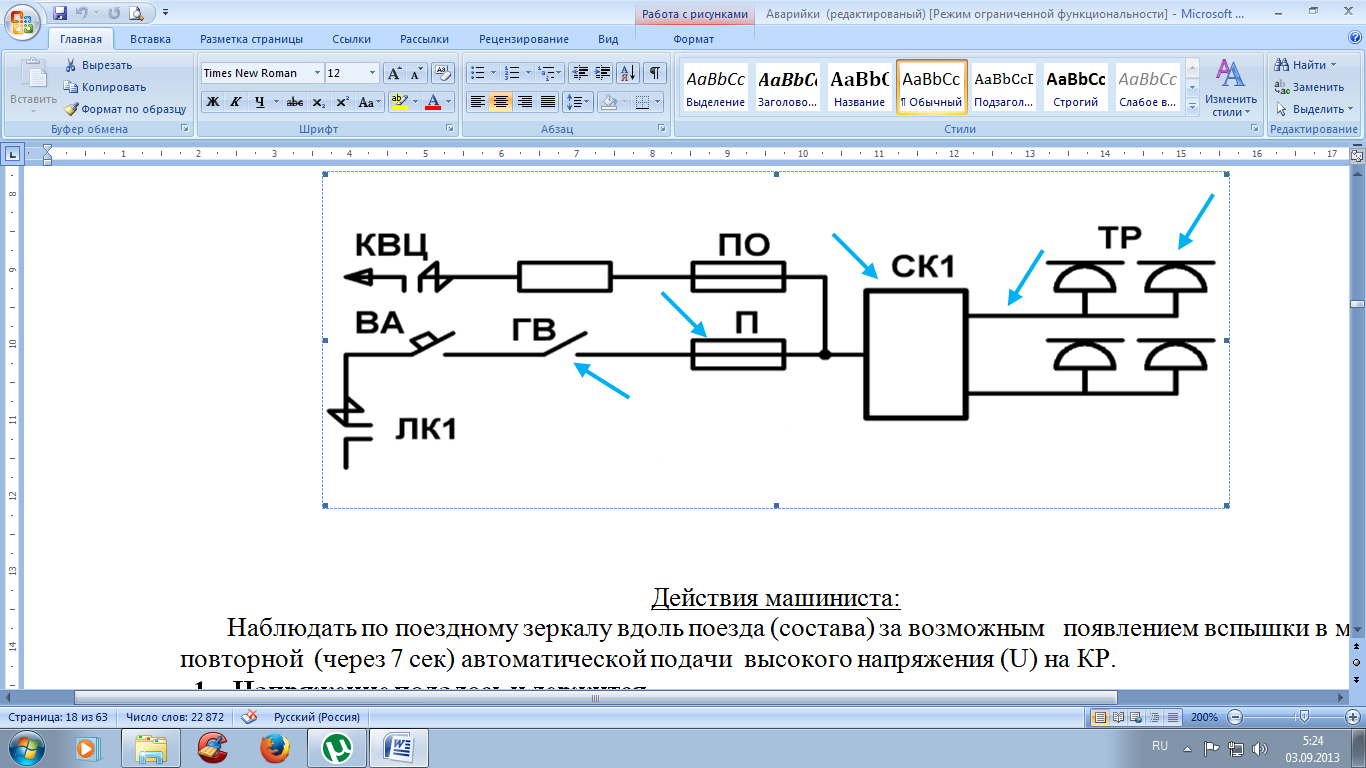Click the Grow Font button

(x=394, y=73)
